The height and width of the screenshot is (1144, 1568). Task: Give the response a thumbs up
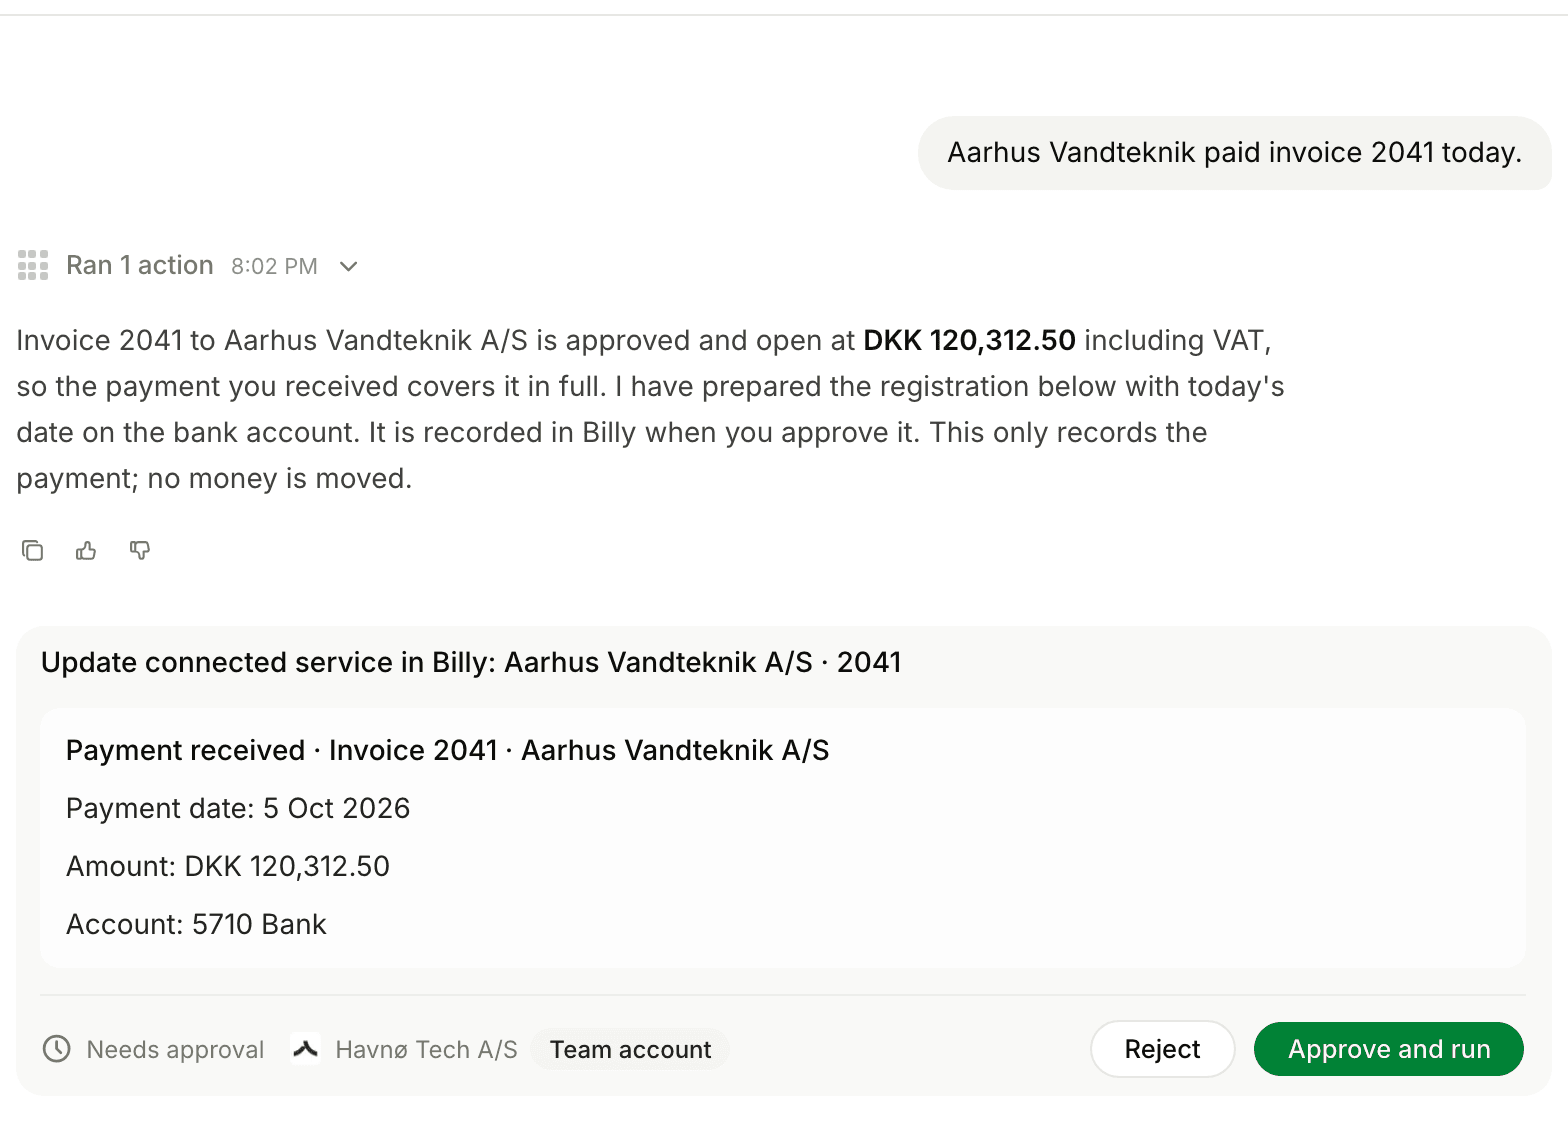pyautogui.click(x=86, y=550)
